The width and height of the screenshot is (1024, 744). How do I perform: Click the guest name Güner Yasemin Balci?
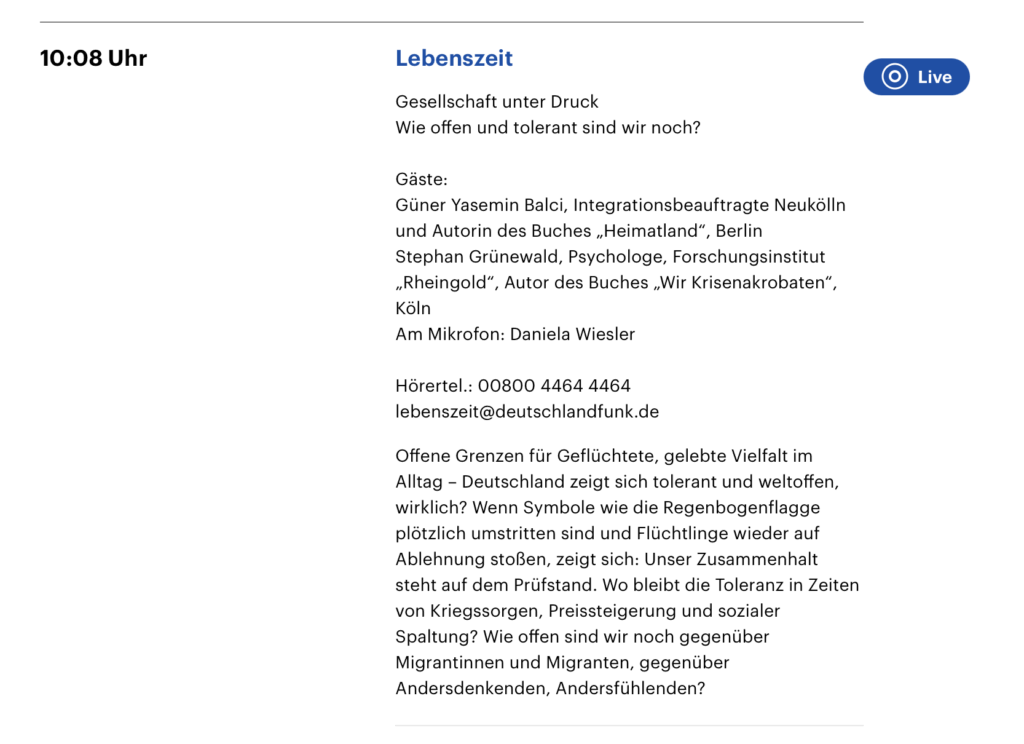(481, 205)
